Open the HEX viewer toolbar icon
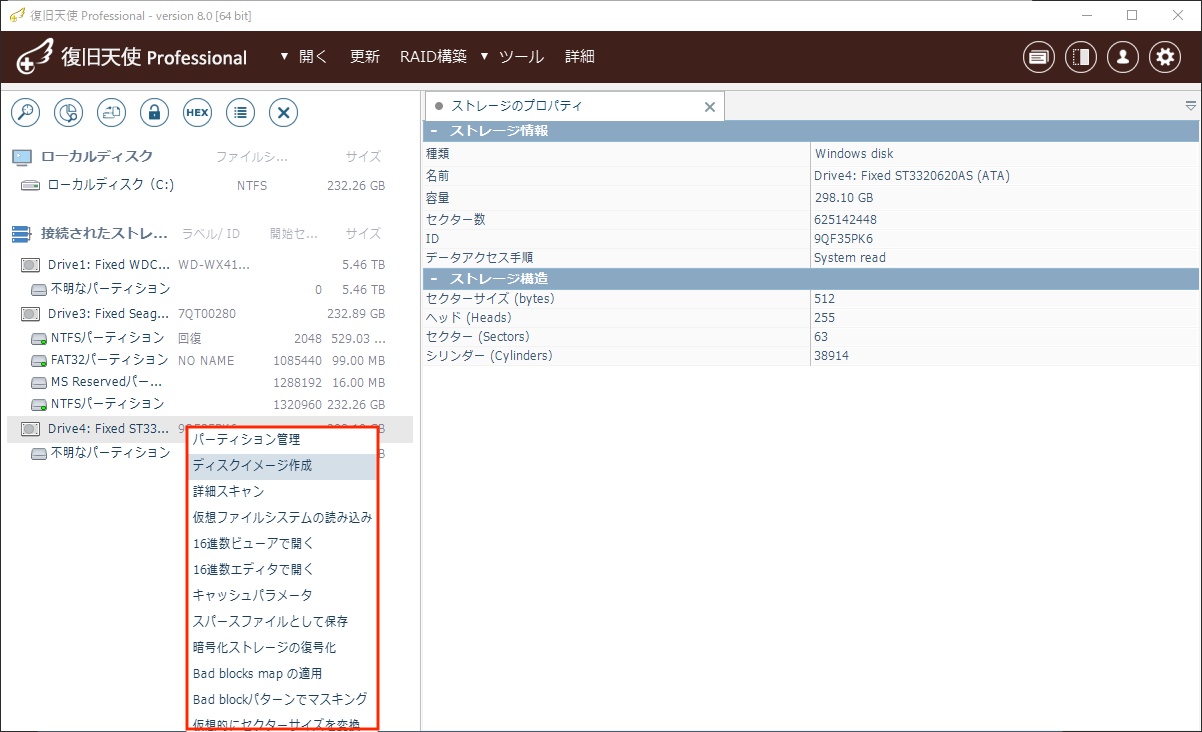 pos(197,112)
